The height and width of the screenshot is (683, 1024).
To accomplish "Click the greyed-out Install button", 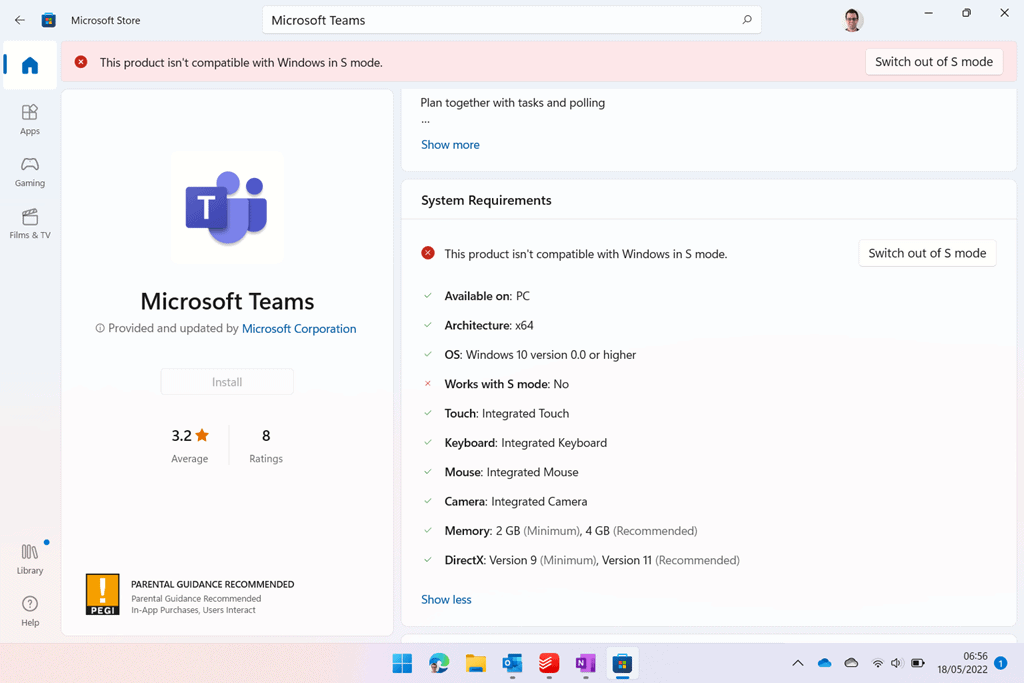I will [227, 382].
